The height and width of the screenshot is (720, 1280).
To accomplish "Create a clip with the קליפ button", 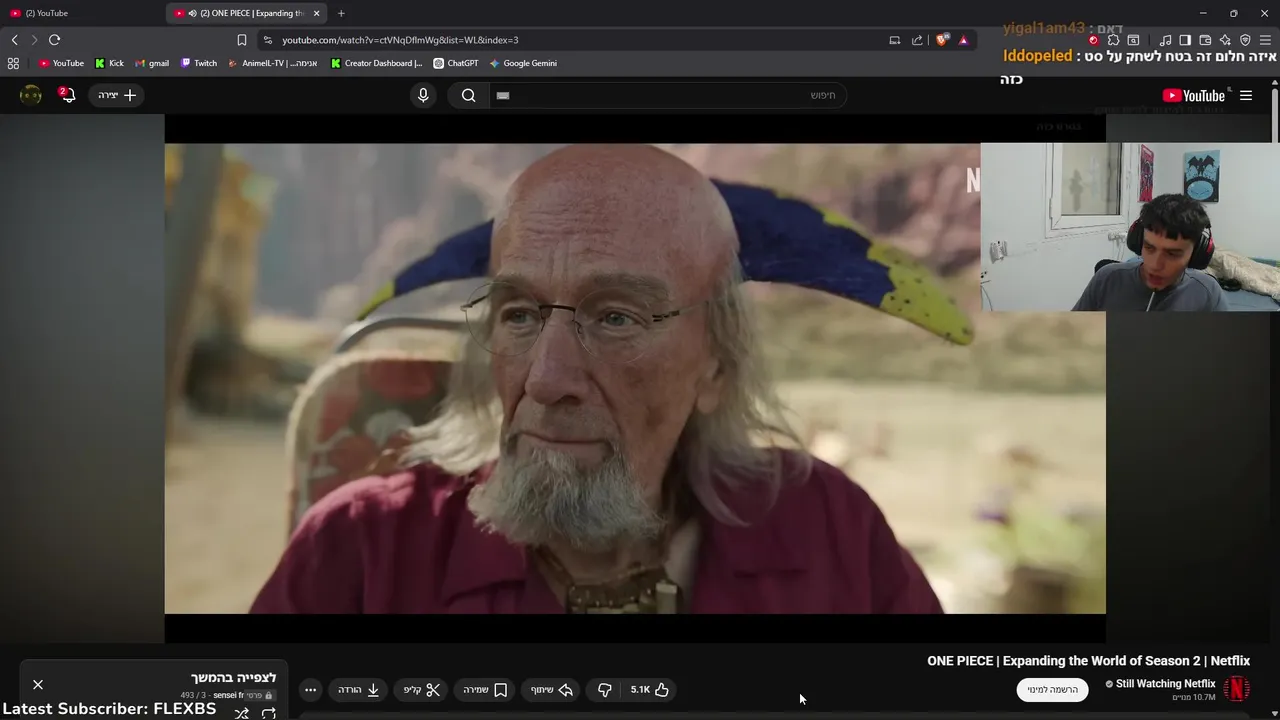I will click(422, 689).
